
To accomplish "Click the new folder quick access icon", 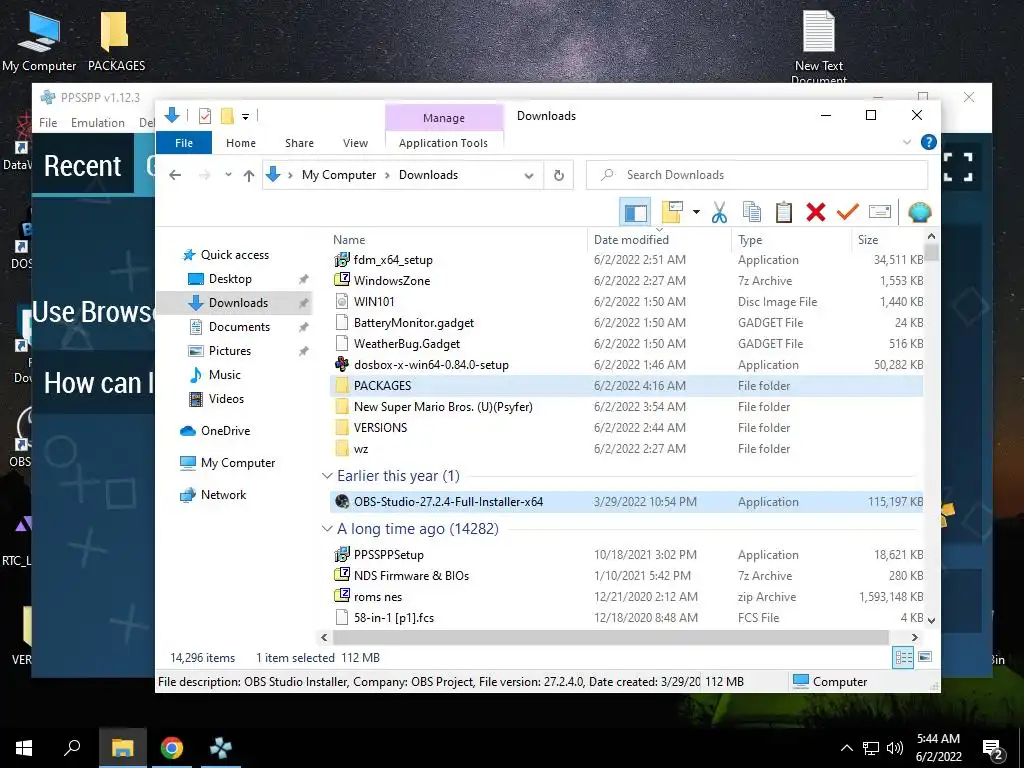I will (x=227, y=116).
